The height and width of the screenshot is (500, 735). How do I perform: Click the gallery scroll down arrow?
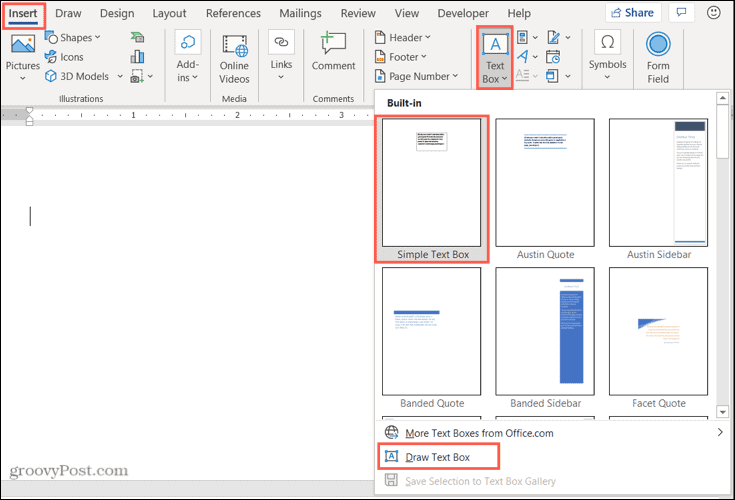(722, 412)
